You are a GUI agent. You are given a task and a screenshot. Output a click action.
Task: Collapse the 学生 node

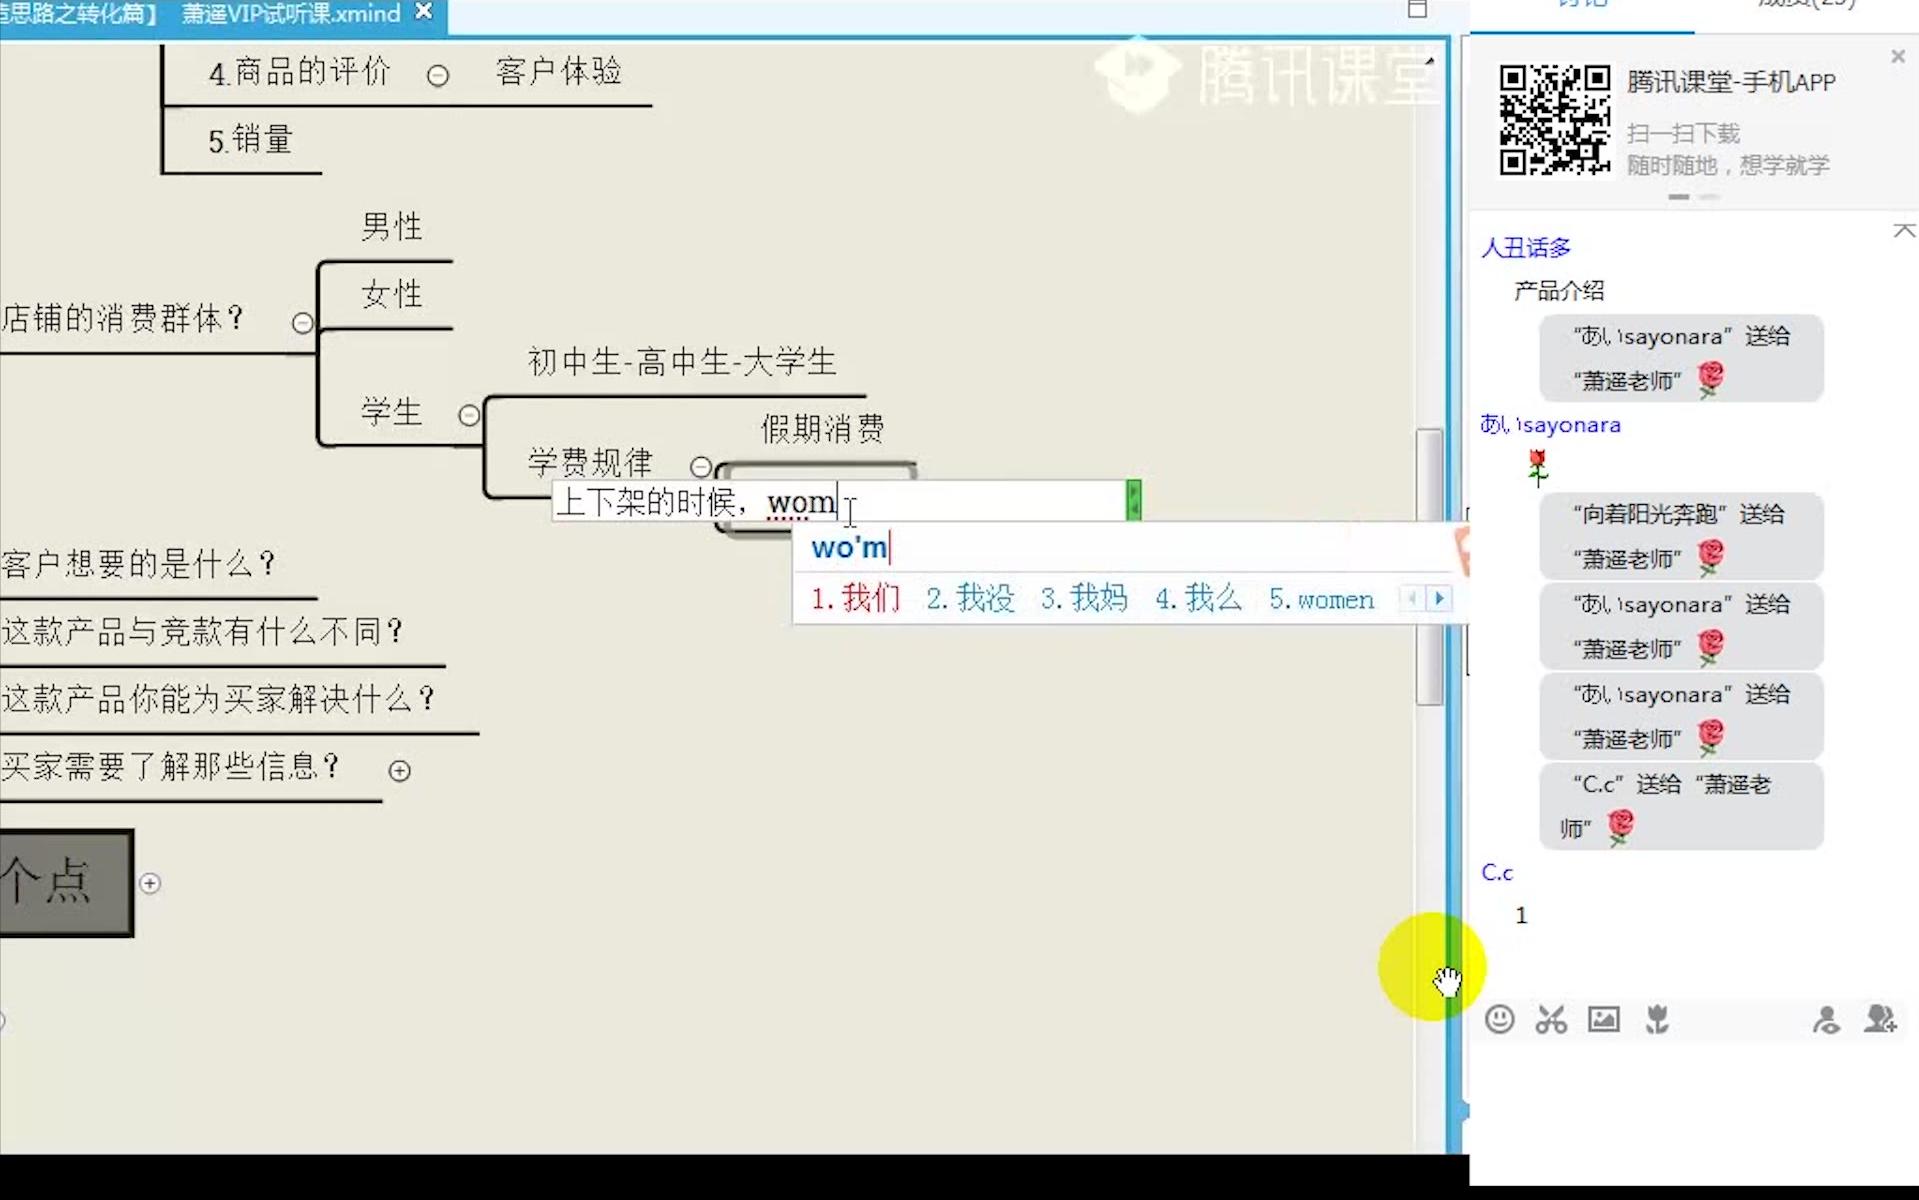pos(468,415)
